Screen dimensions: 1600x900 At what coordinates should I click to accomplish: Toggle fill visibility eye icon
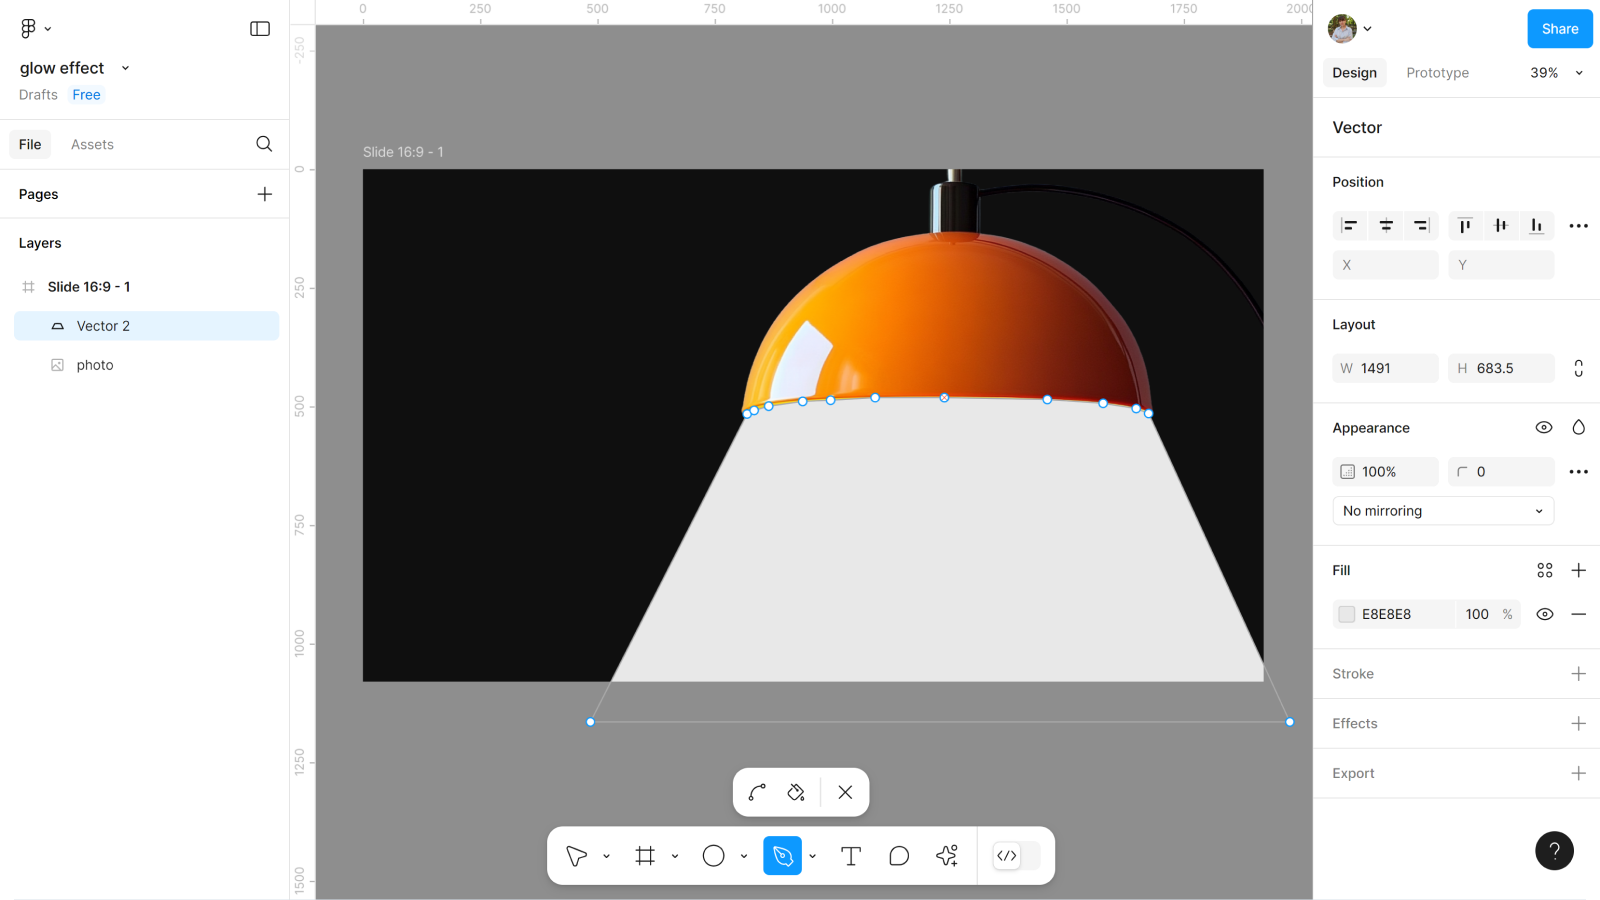click(1544, 614)
